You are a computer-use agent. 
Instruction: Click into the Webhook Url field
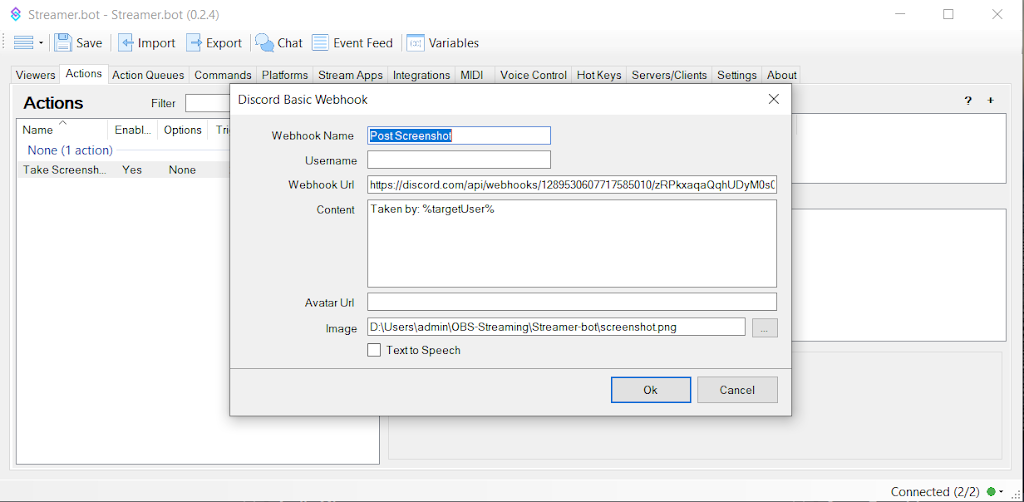[571, 185]
